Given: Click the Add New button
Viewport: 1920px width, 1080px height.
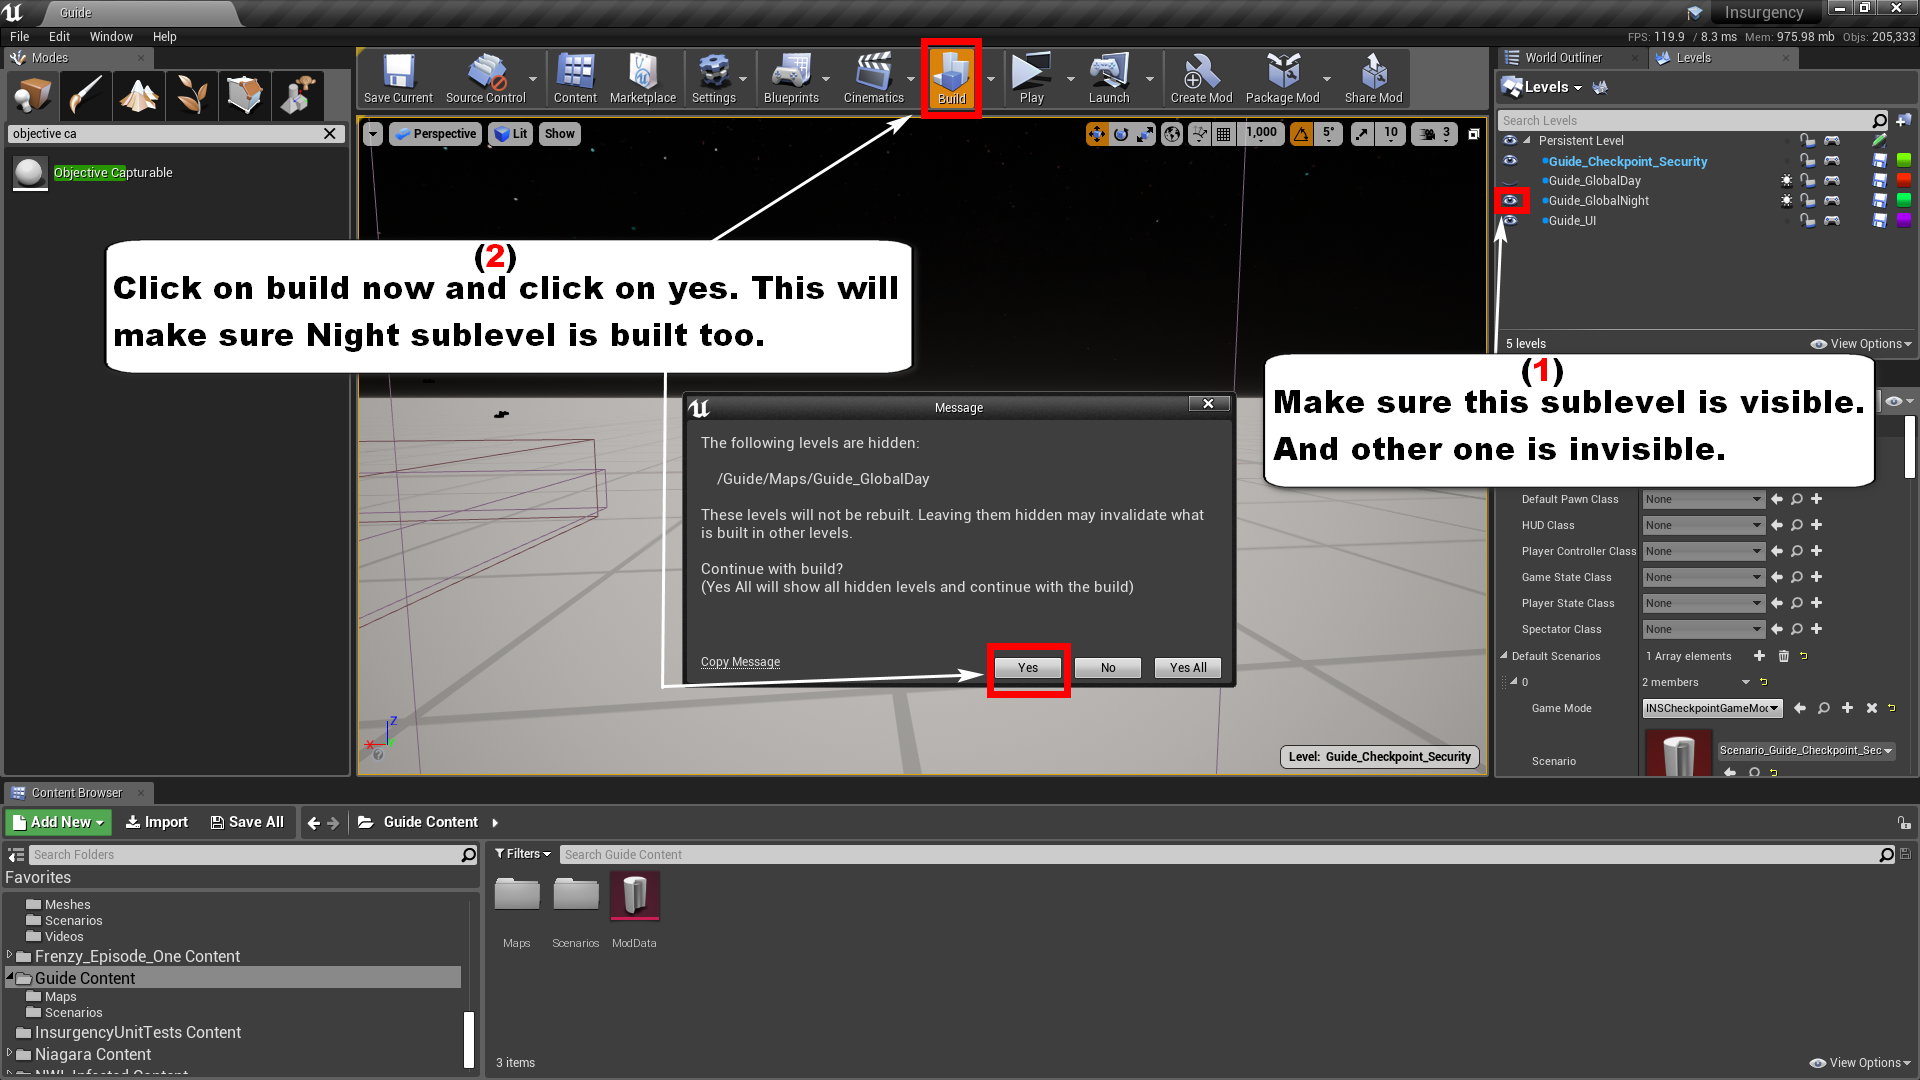Looking at the screenshot, I should [59, 822].
